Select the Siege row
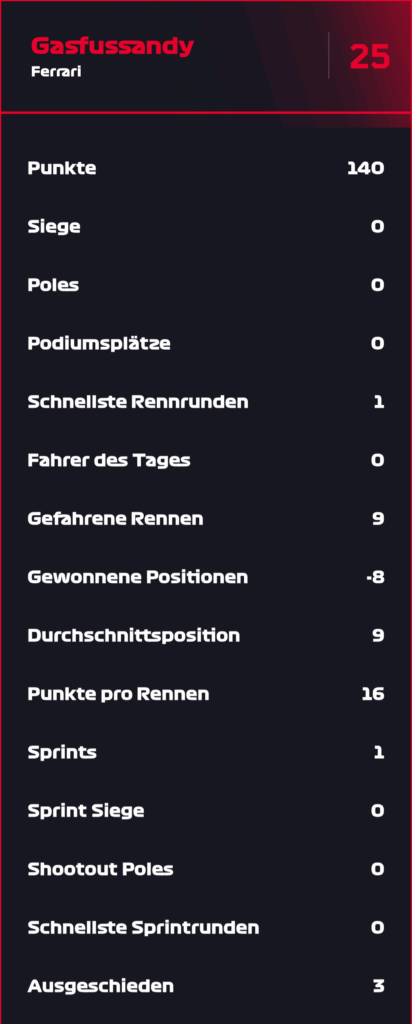This screenshot has width=412, height=1024. coord(206,227)
